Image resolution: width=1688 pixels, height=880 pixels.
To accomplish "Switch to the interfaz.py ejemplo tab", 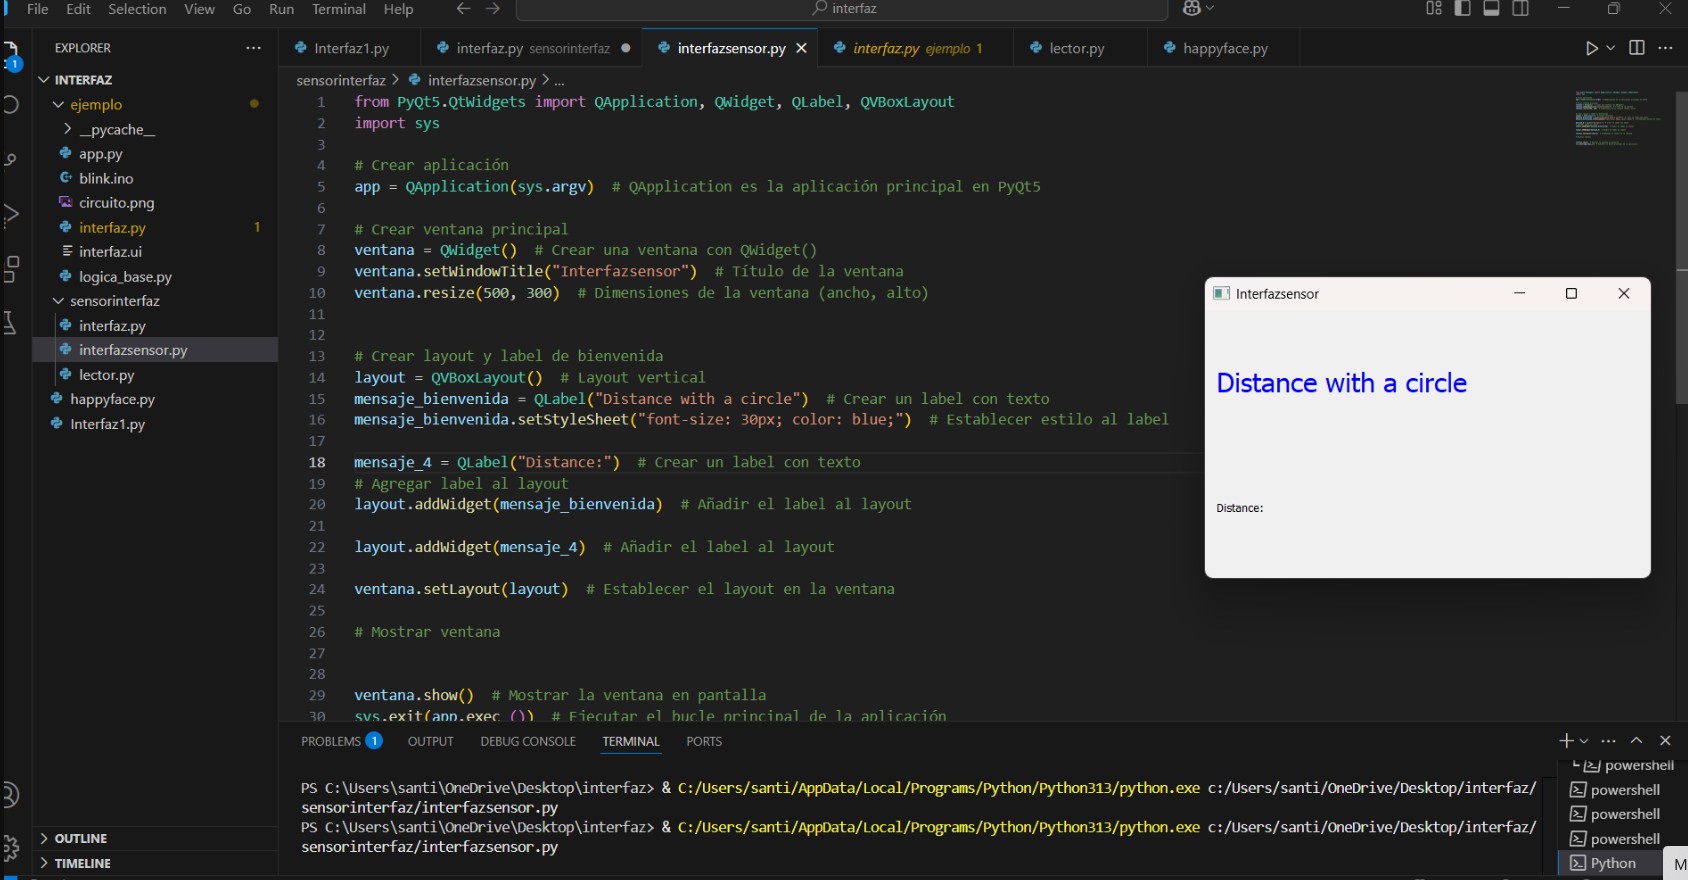I will click(917, 48).
